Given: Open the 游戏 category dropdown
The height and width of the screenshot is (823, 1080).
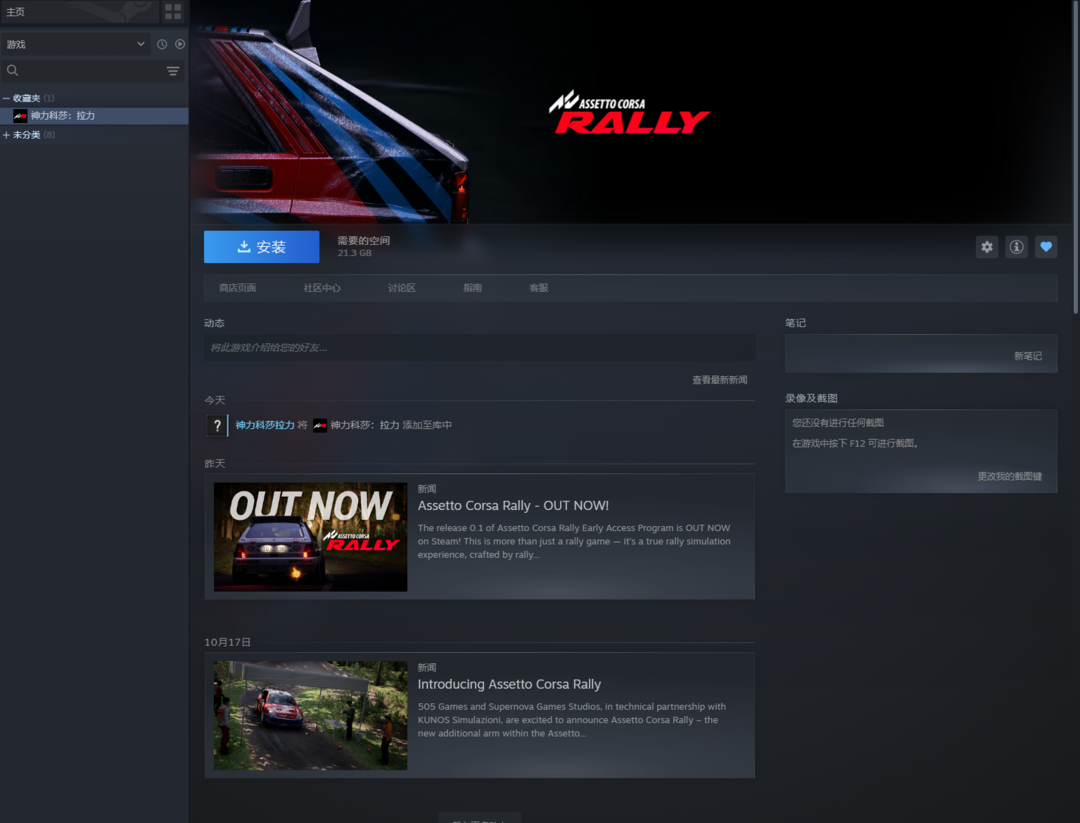Looking at the screenshot, I should click(75, 44).
